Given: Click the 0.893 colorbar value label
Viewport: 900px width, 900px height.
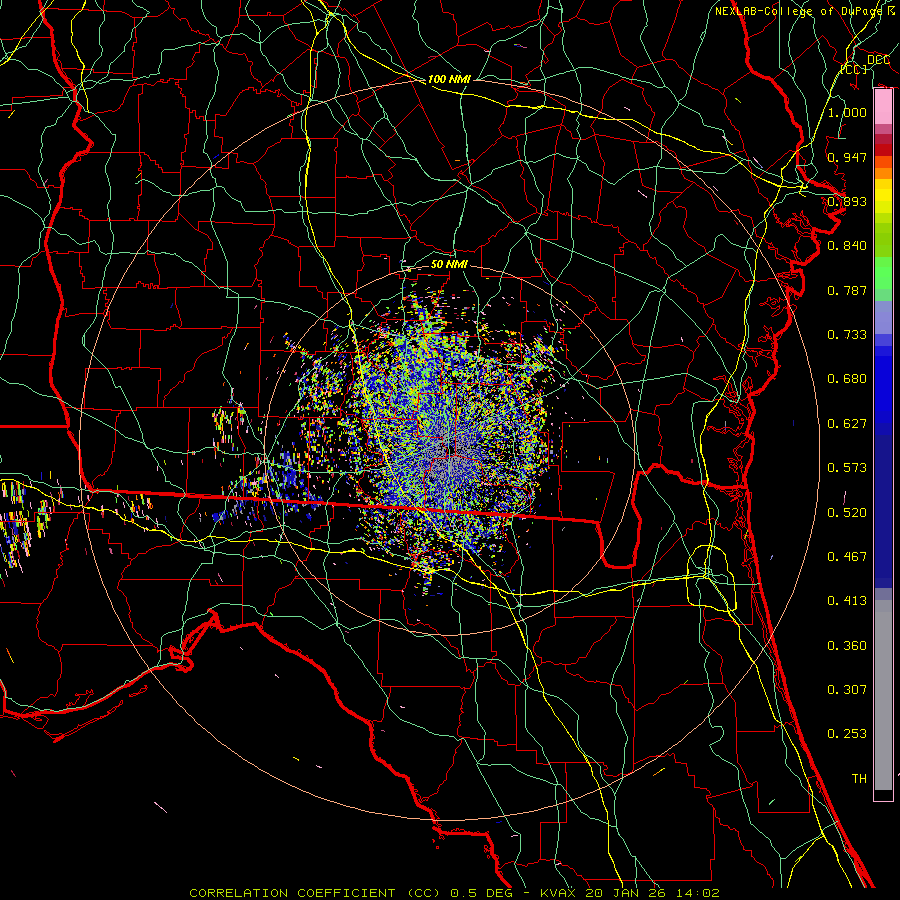Looking at the screenshot, I should 847,201.
